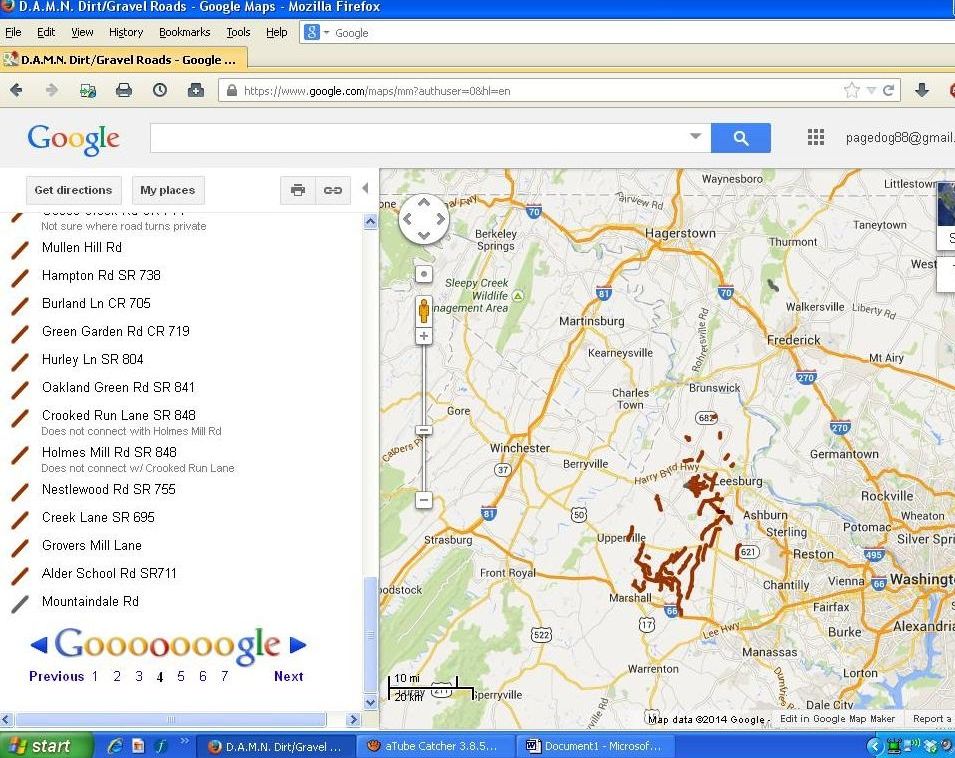
Task: Open the File menu
Action: [13, 32]
